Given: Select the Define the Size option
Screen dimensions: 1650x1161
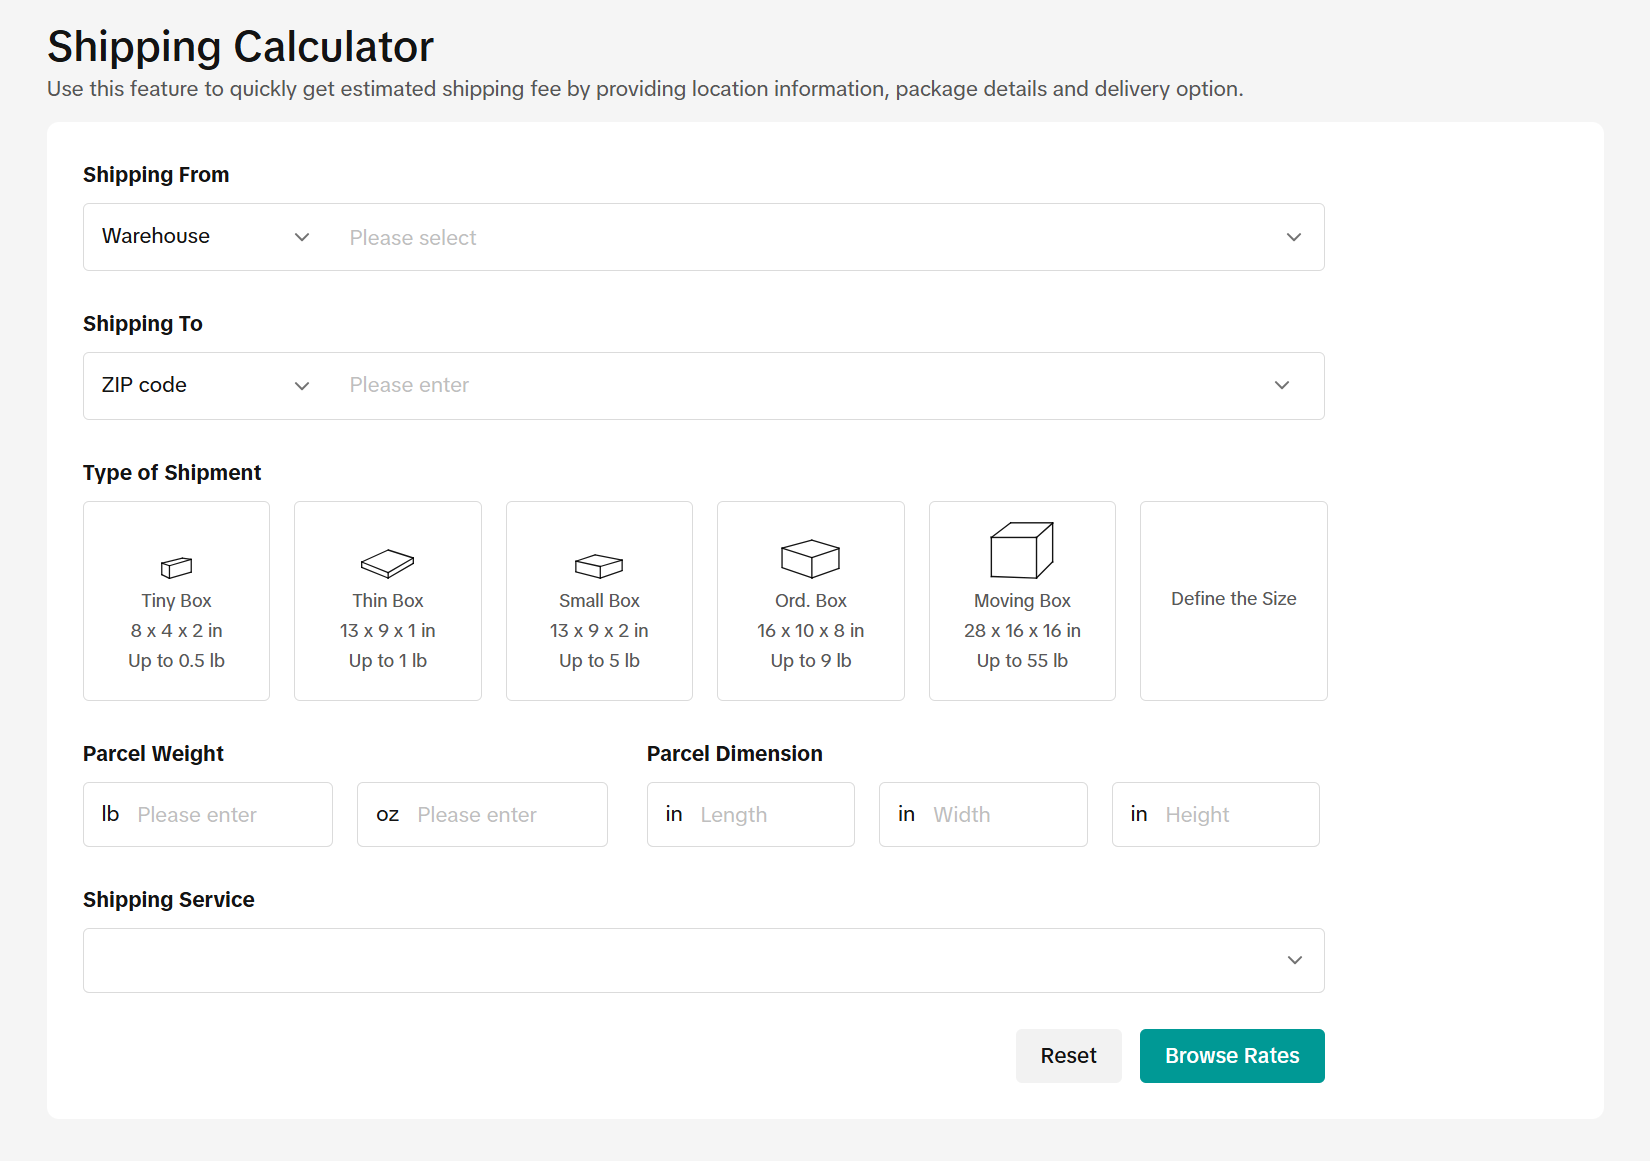Looking at the screenshot, I should pyautogui.click(x=1233, y=599).
